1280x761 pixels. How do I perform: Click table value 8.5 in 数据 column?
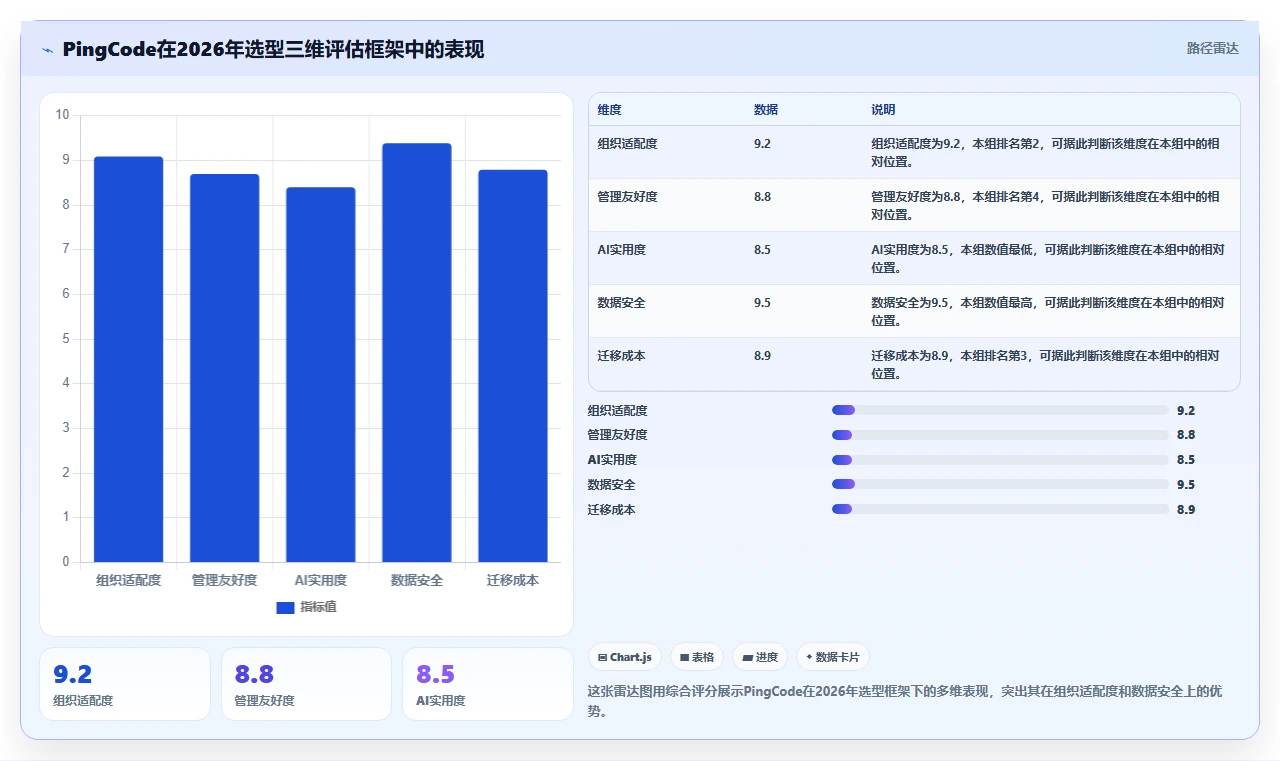click(762, 250)
